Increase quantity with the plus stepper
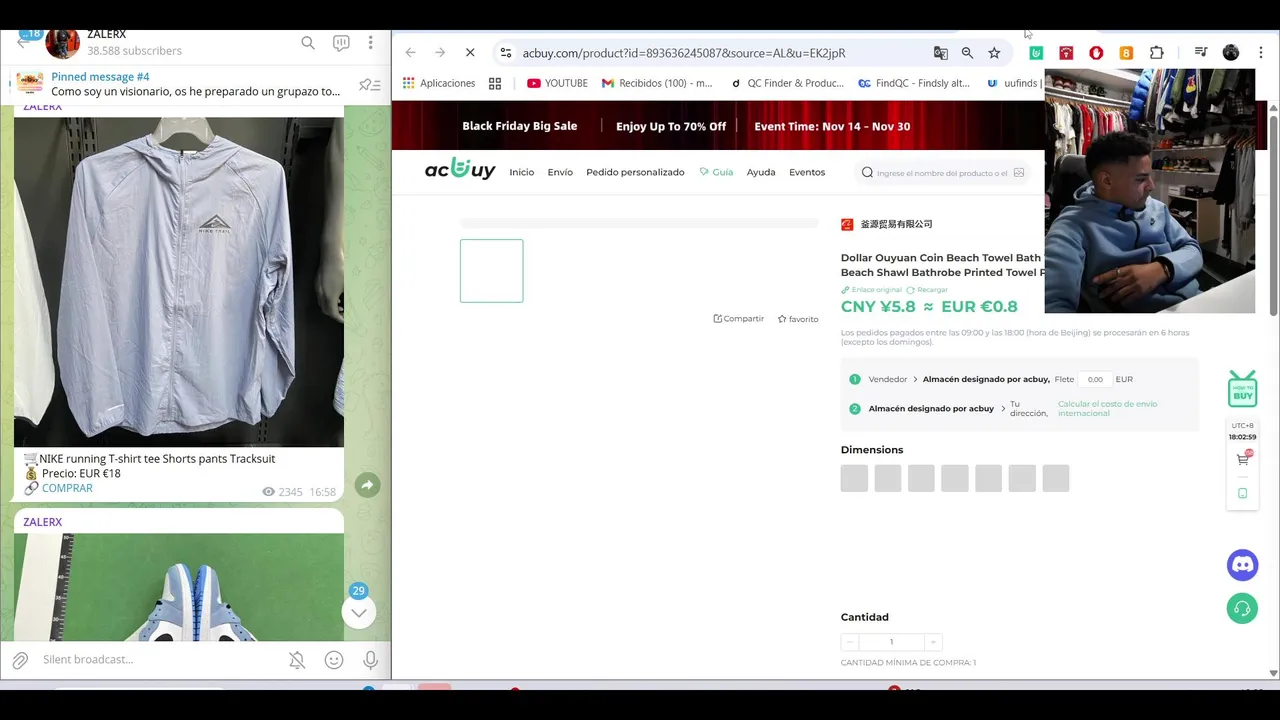1280x720 pixels. coord(933,642)
